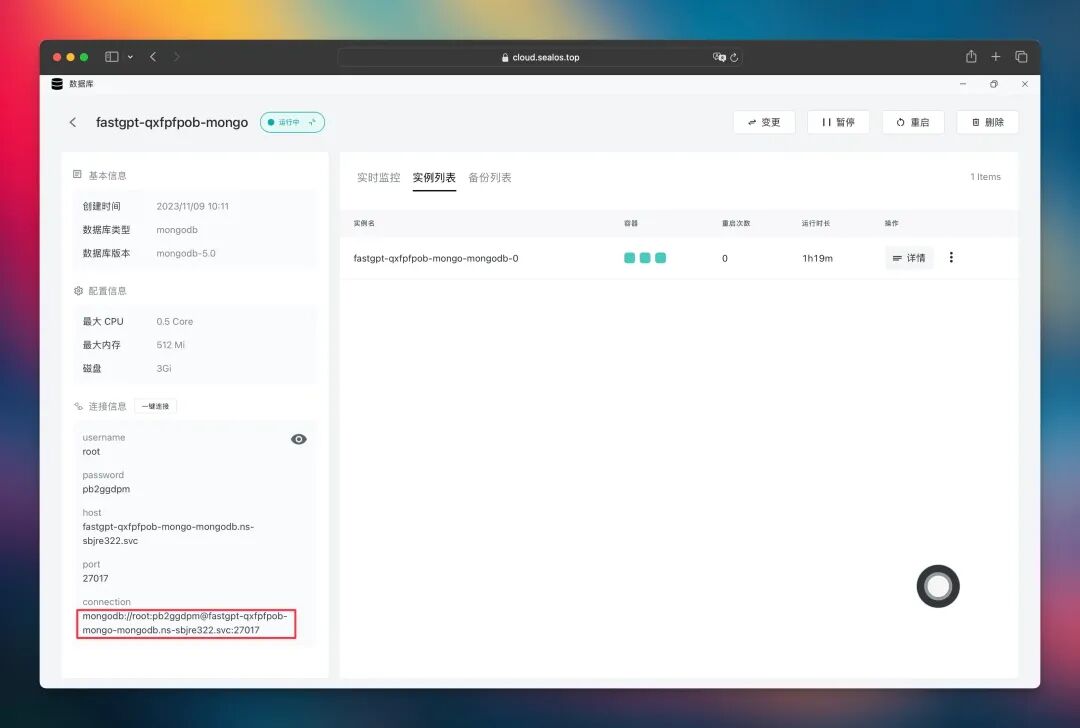The width and height of the screenshot is (1080, 728).
Task: Click instance name fastgpt-qxfpfpob-mongo-mongodb-0
Action: (435, 258)
